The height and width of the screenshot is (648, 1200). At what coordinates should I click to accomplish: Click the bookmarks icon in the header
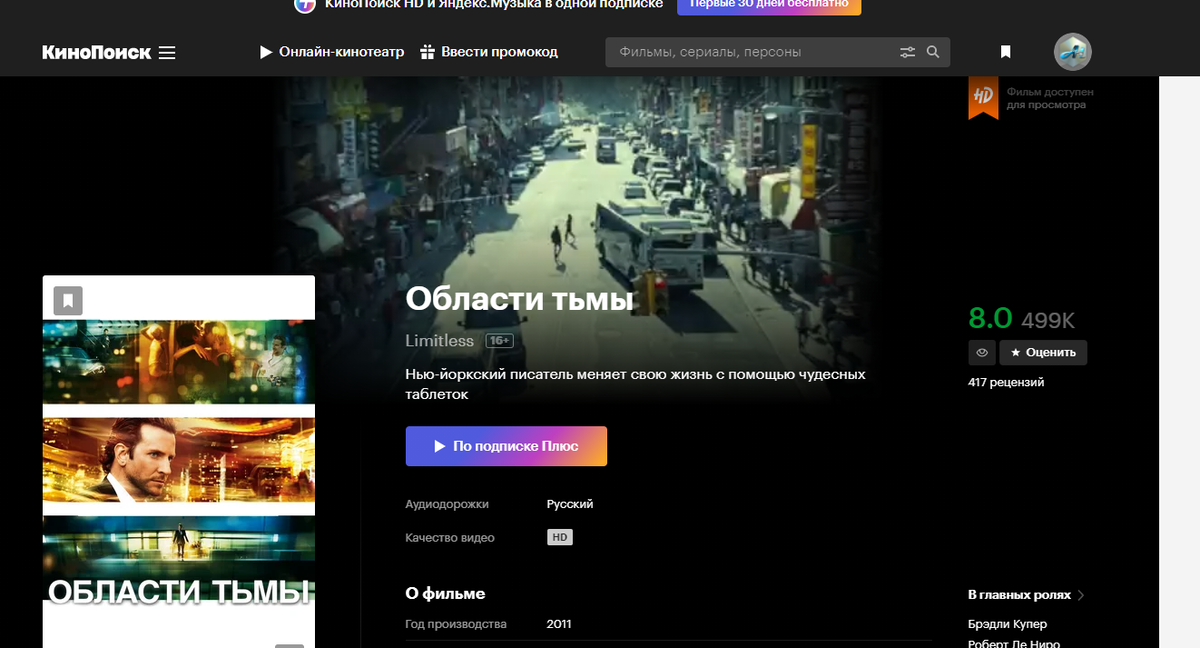1005,51
